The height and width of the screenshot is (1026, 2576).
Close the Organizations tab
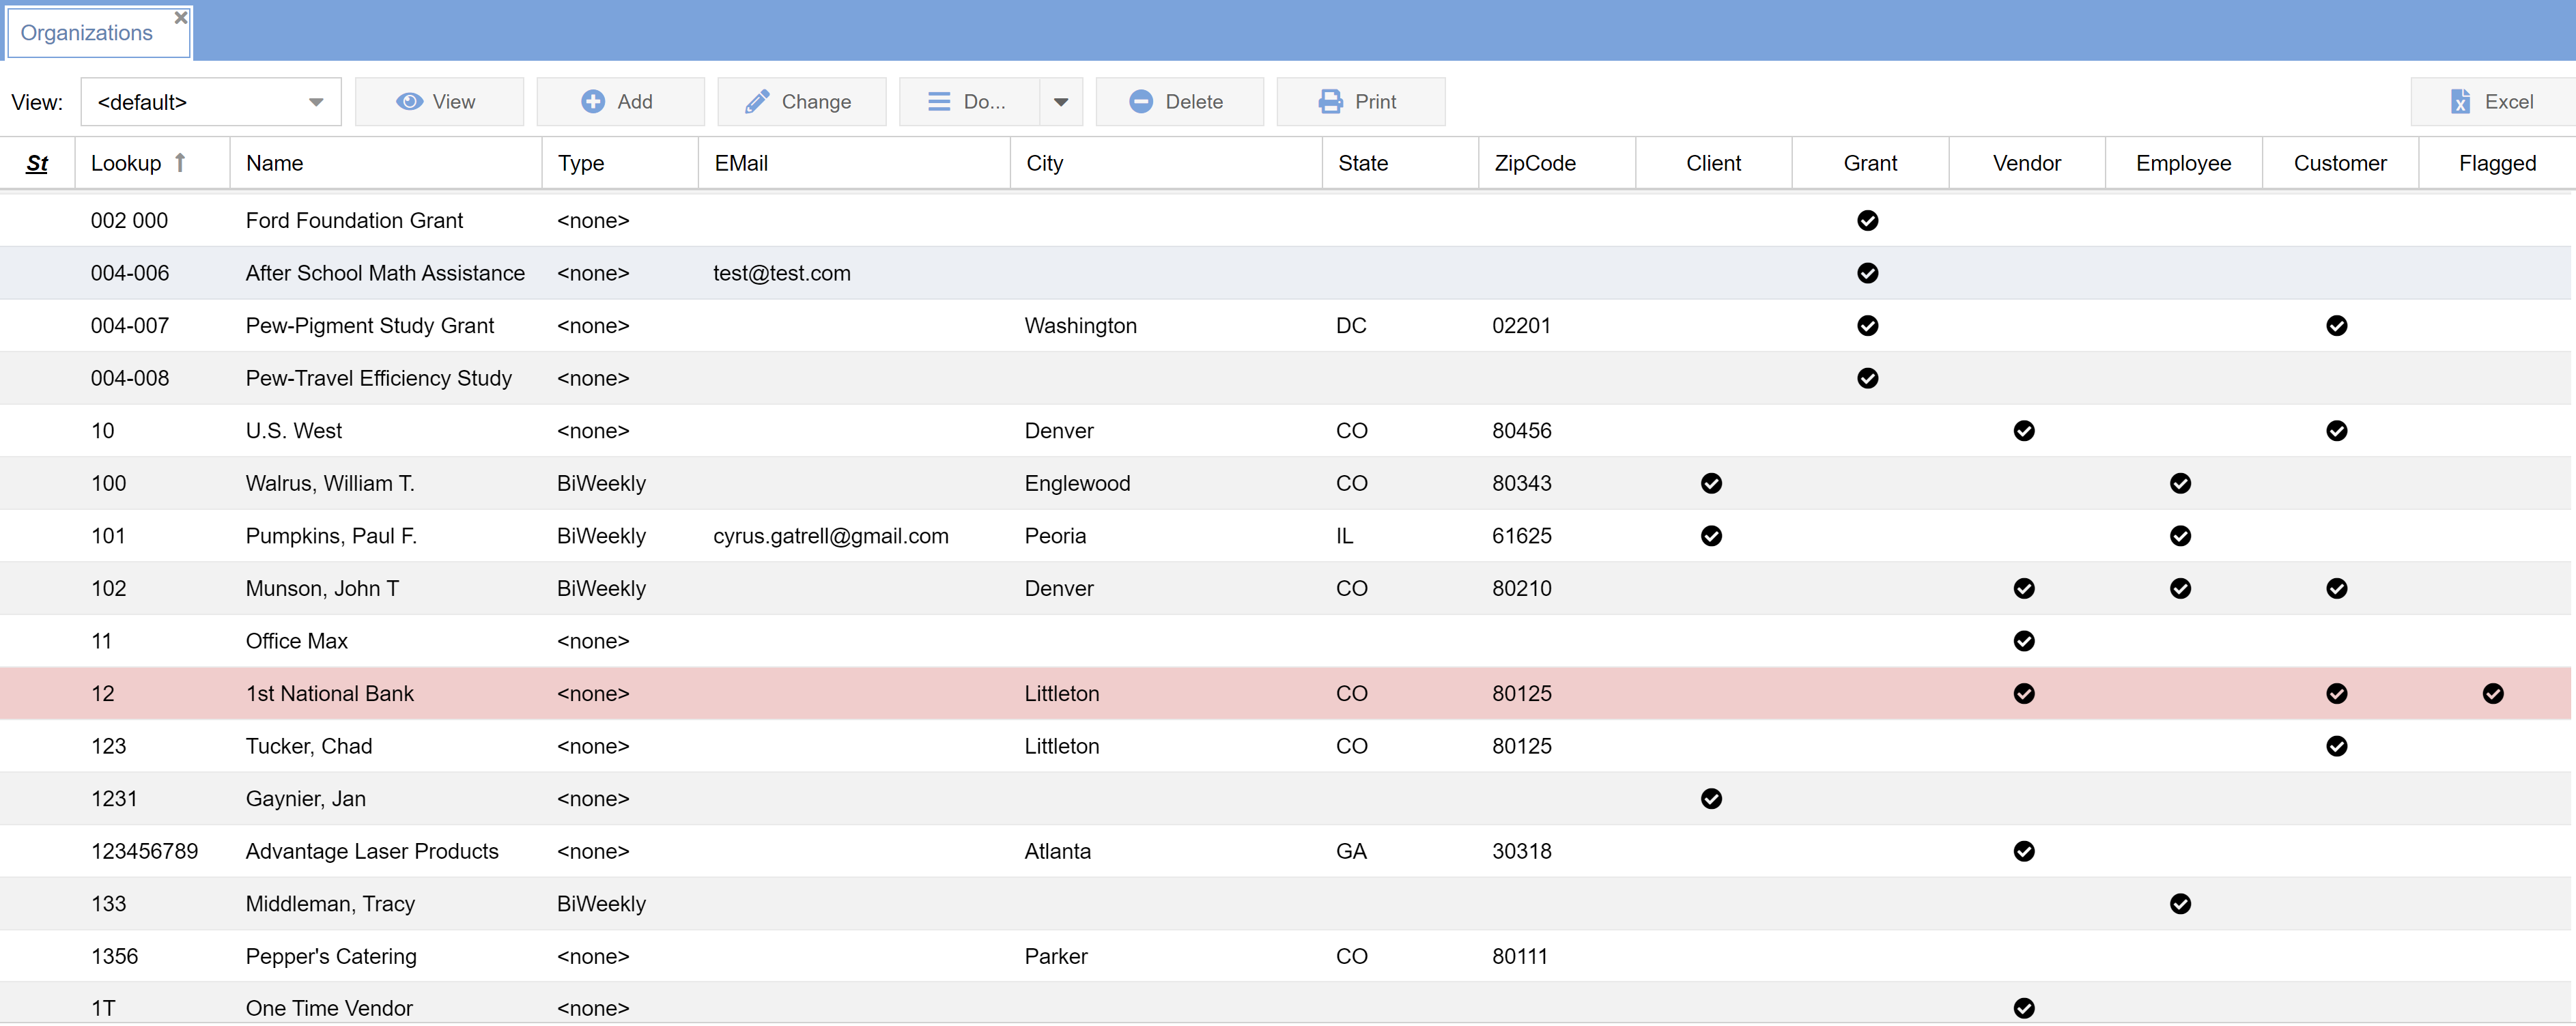click(x=181, y=17)
